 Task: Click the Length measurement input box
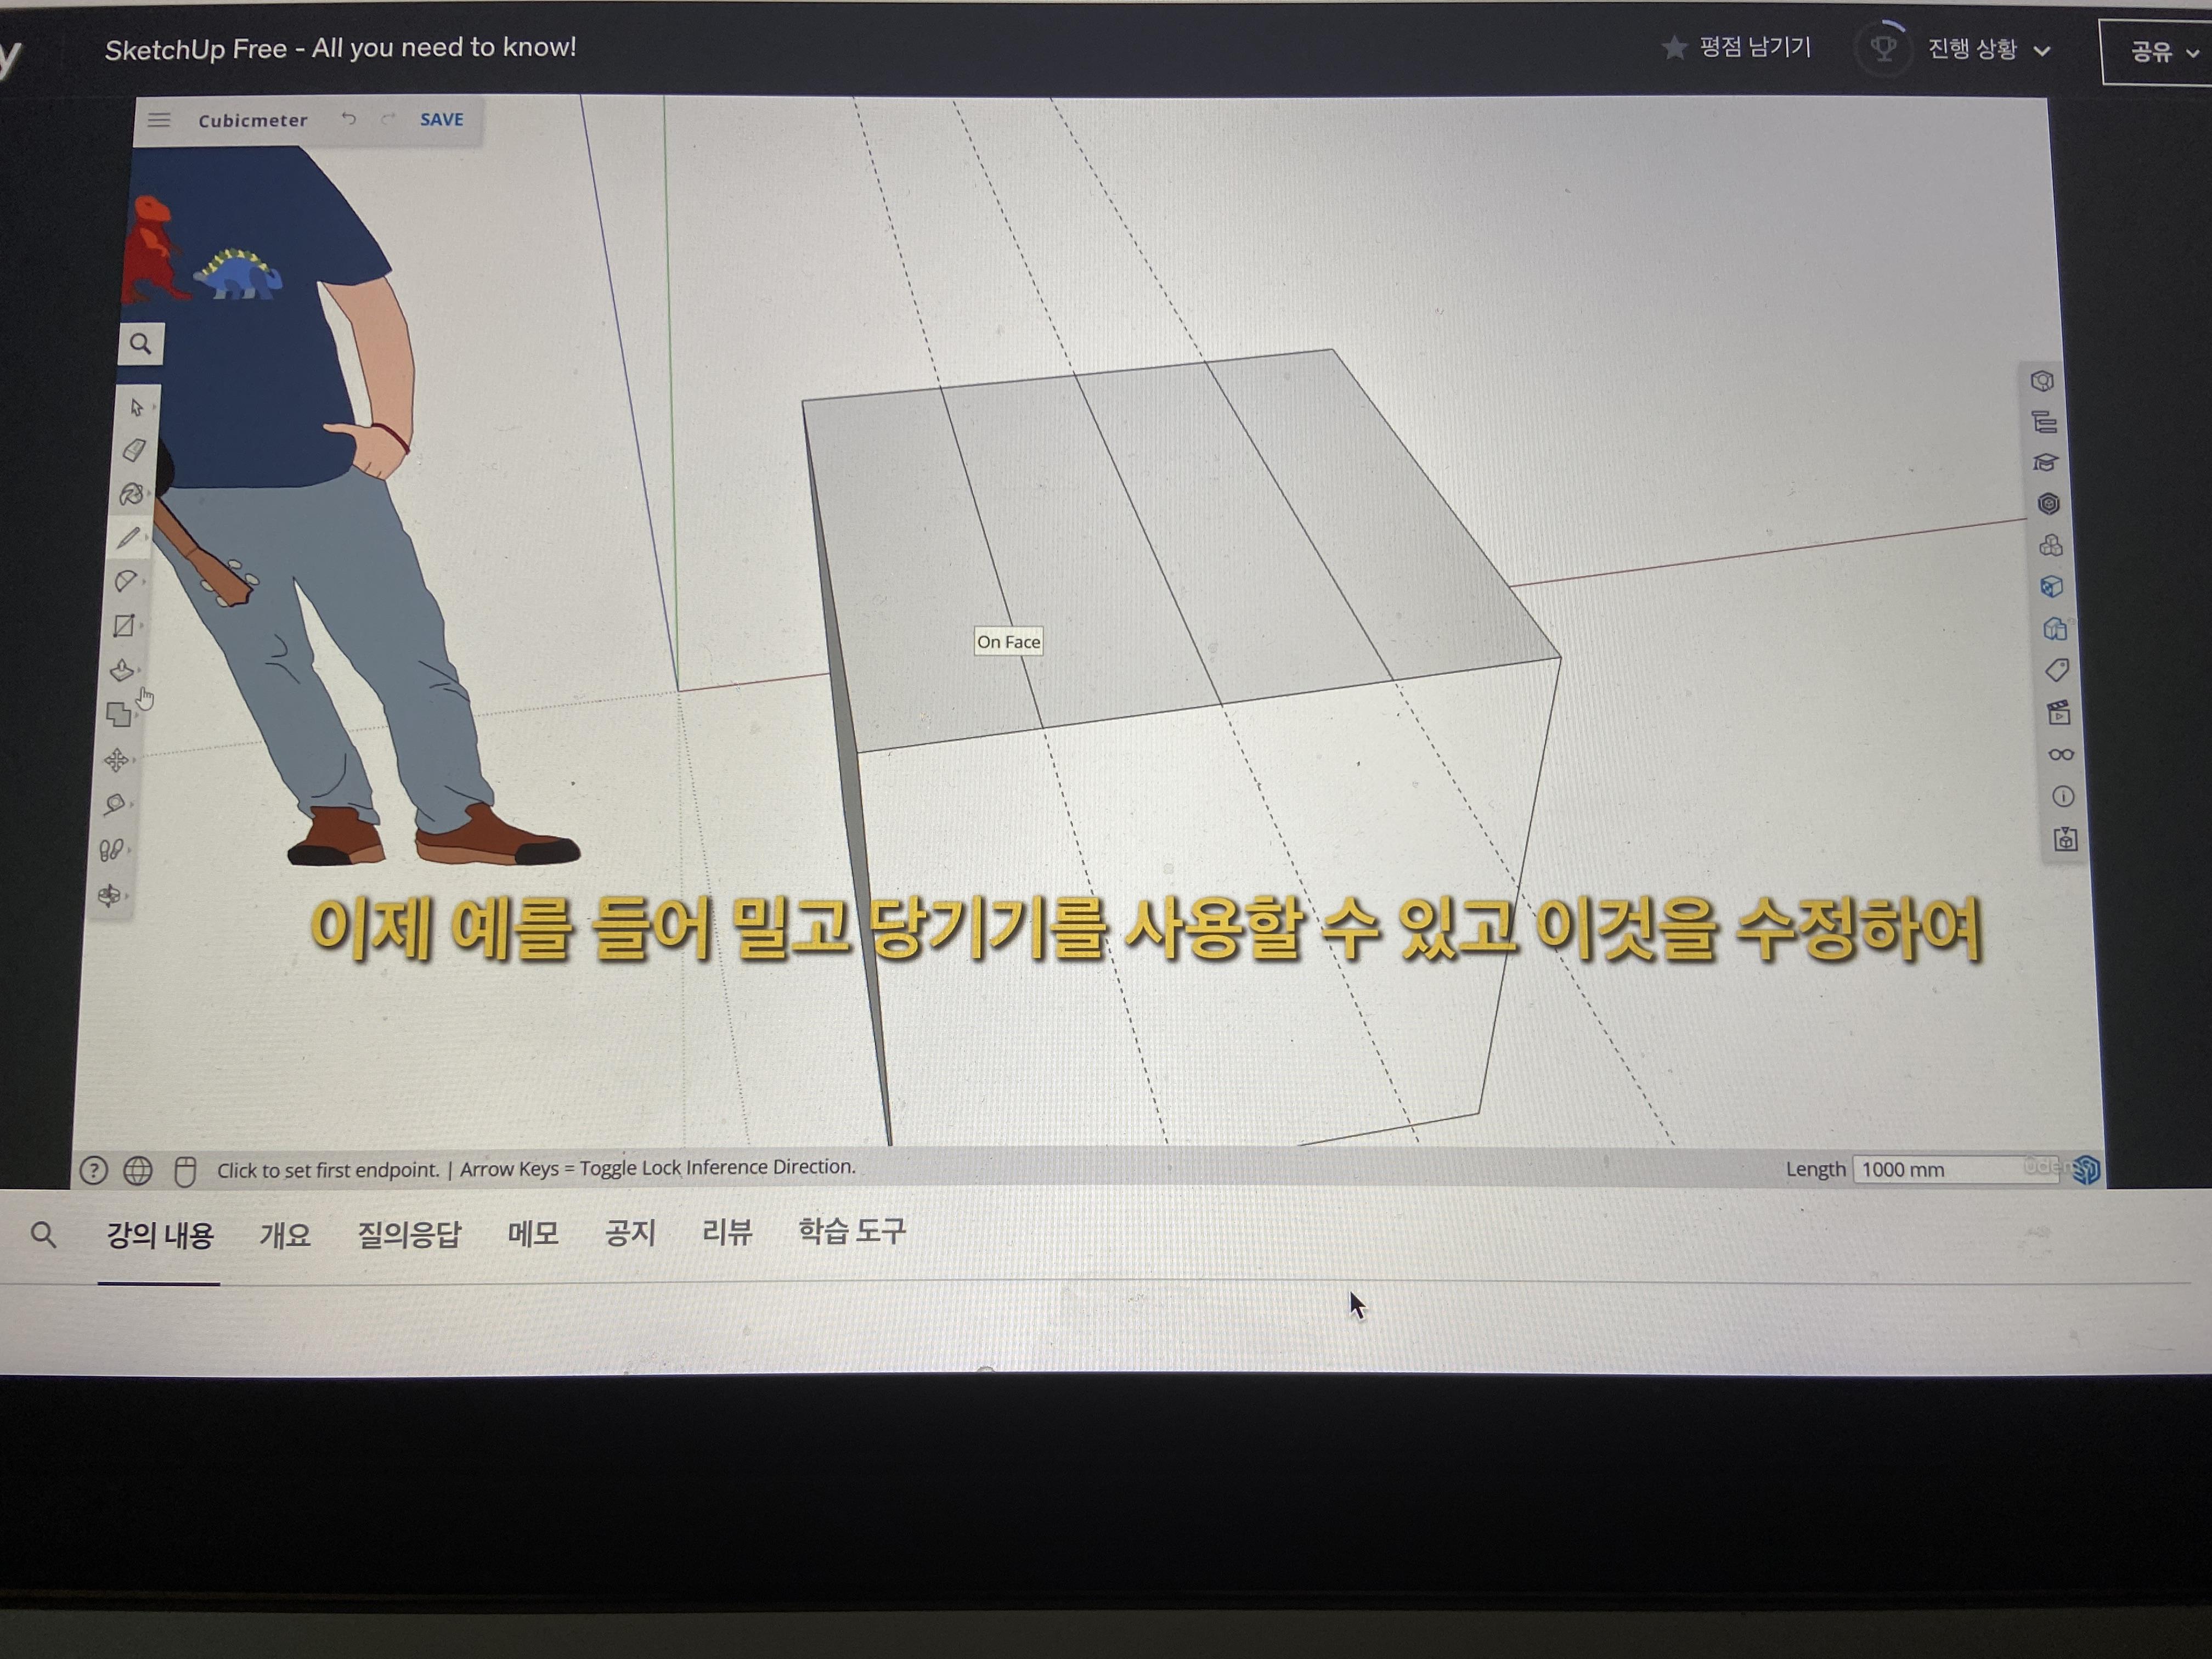[1955, 1169]
